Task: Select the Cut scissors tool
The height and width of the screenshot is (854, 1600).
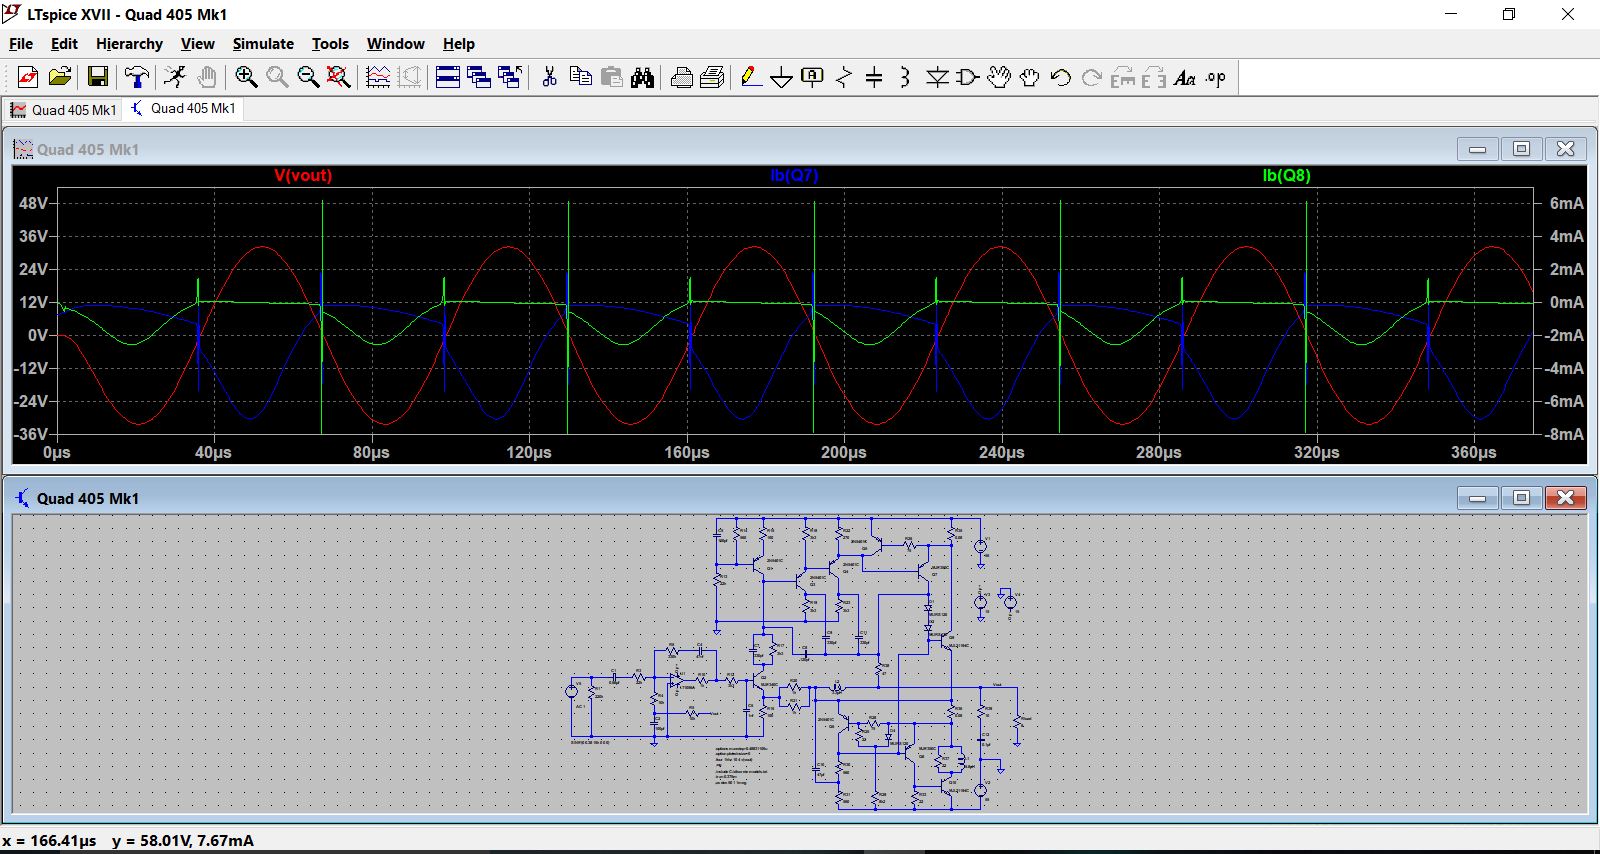Action: (549, 77)
